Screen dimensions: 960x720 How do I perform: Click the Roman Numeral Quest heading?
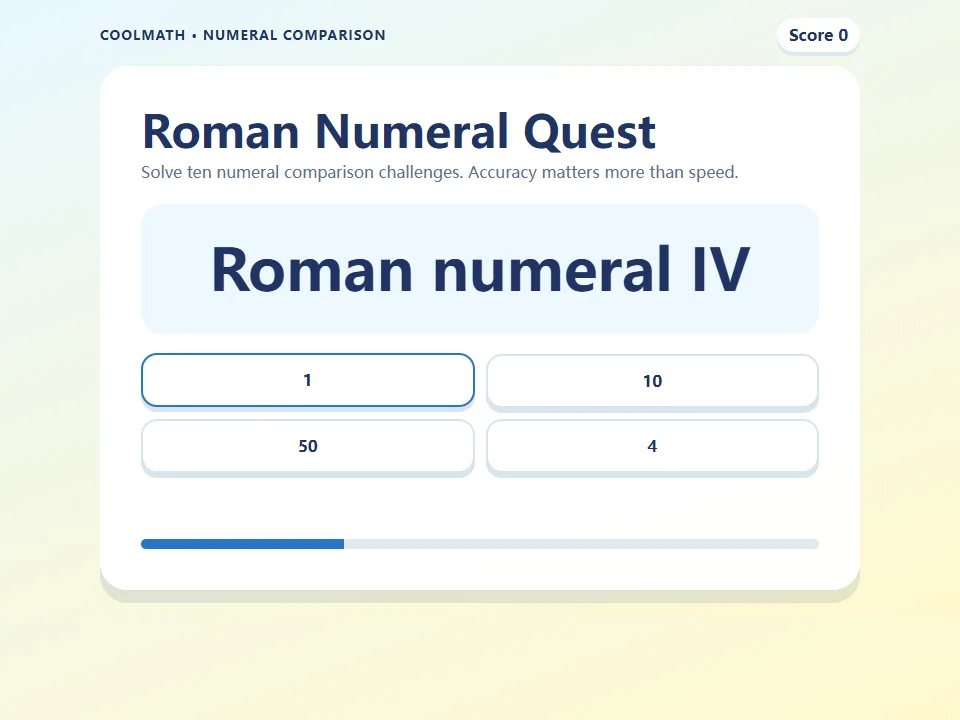pyautogui.click(x=399, y=132)
